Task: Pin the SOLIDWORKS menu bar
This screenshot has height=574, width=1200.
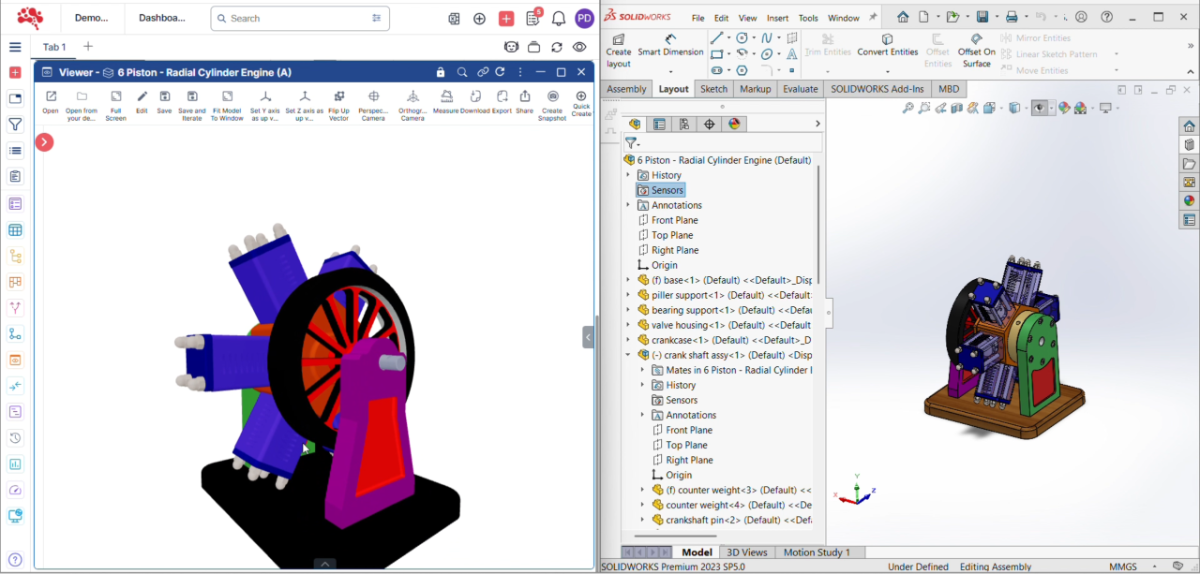Action: 873,17
